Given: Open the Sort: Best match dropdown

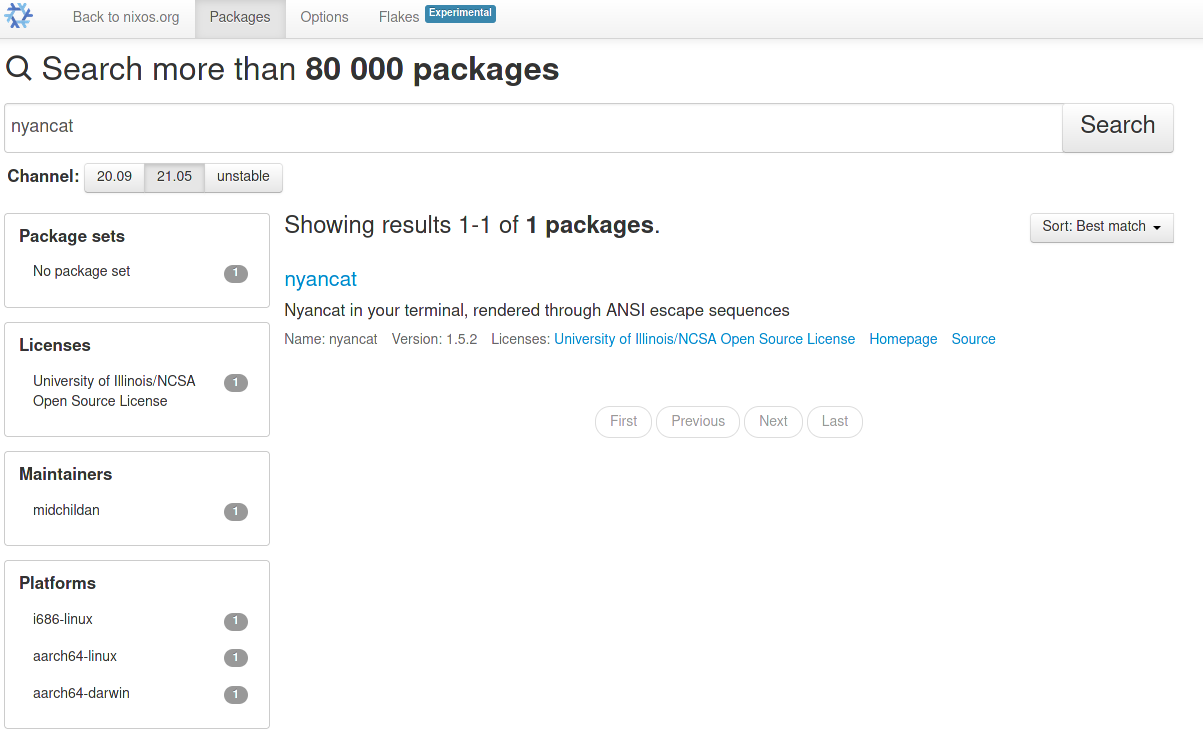Looking at the screenshot, I should coord(1102,227).
